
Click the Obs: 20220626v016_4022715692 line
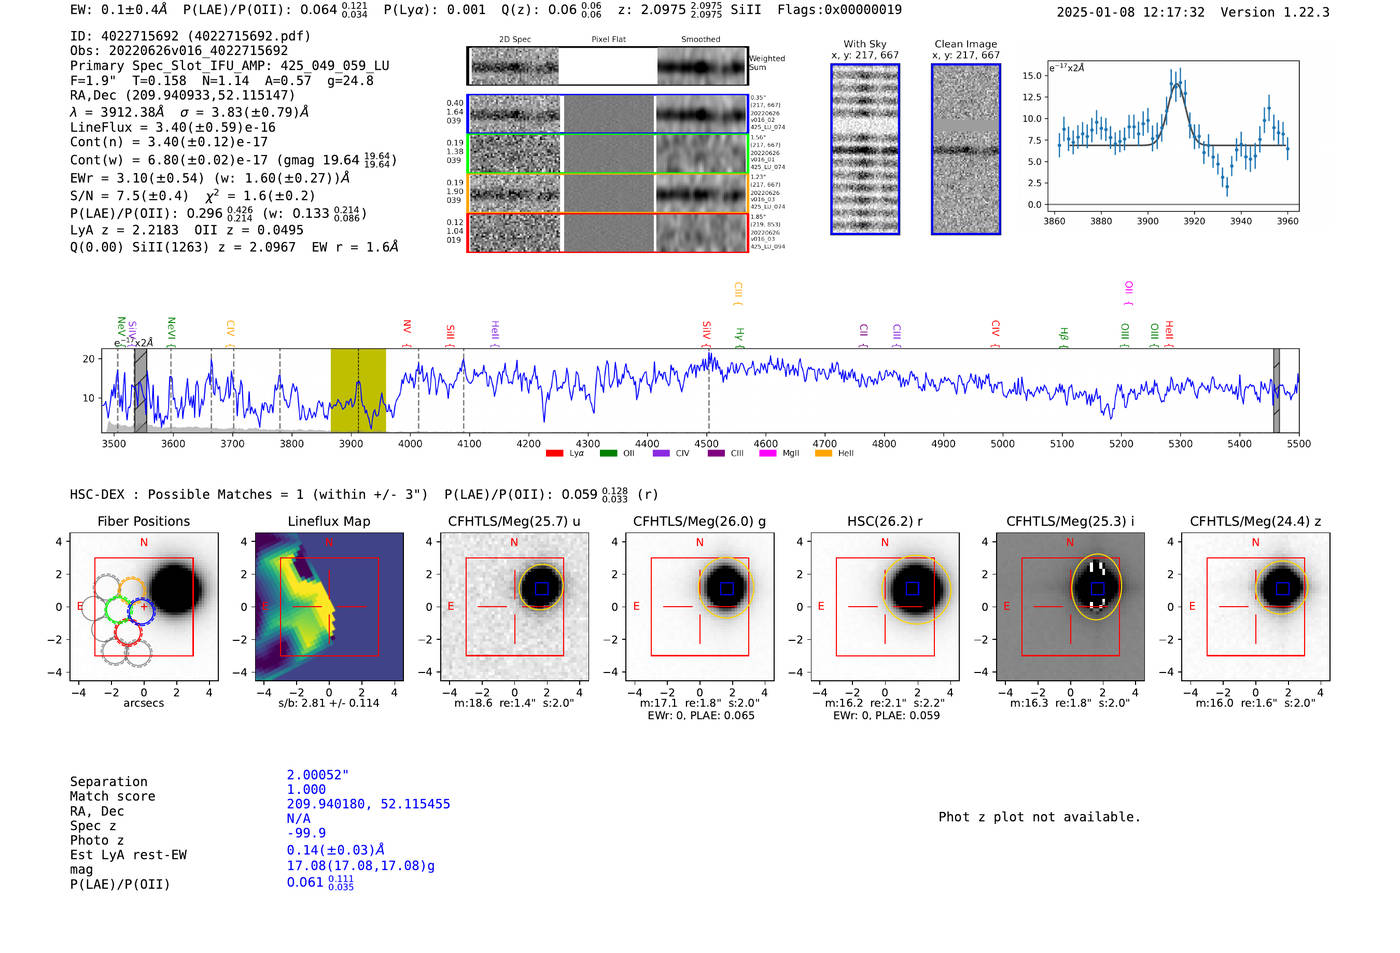[179, 51]
